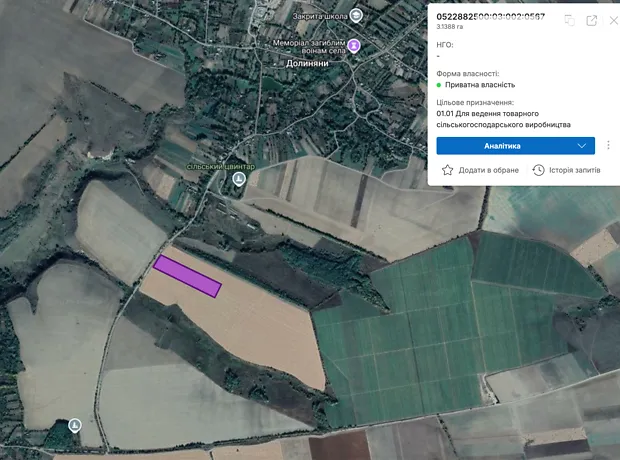Screen dimensions: 620x460
Task: Select the purple highlighted land parcel
Action: pyautogui.click(x=187, y=276)
